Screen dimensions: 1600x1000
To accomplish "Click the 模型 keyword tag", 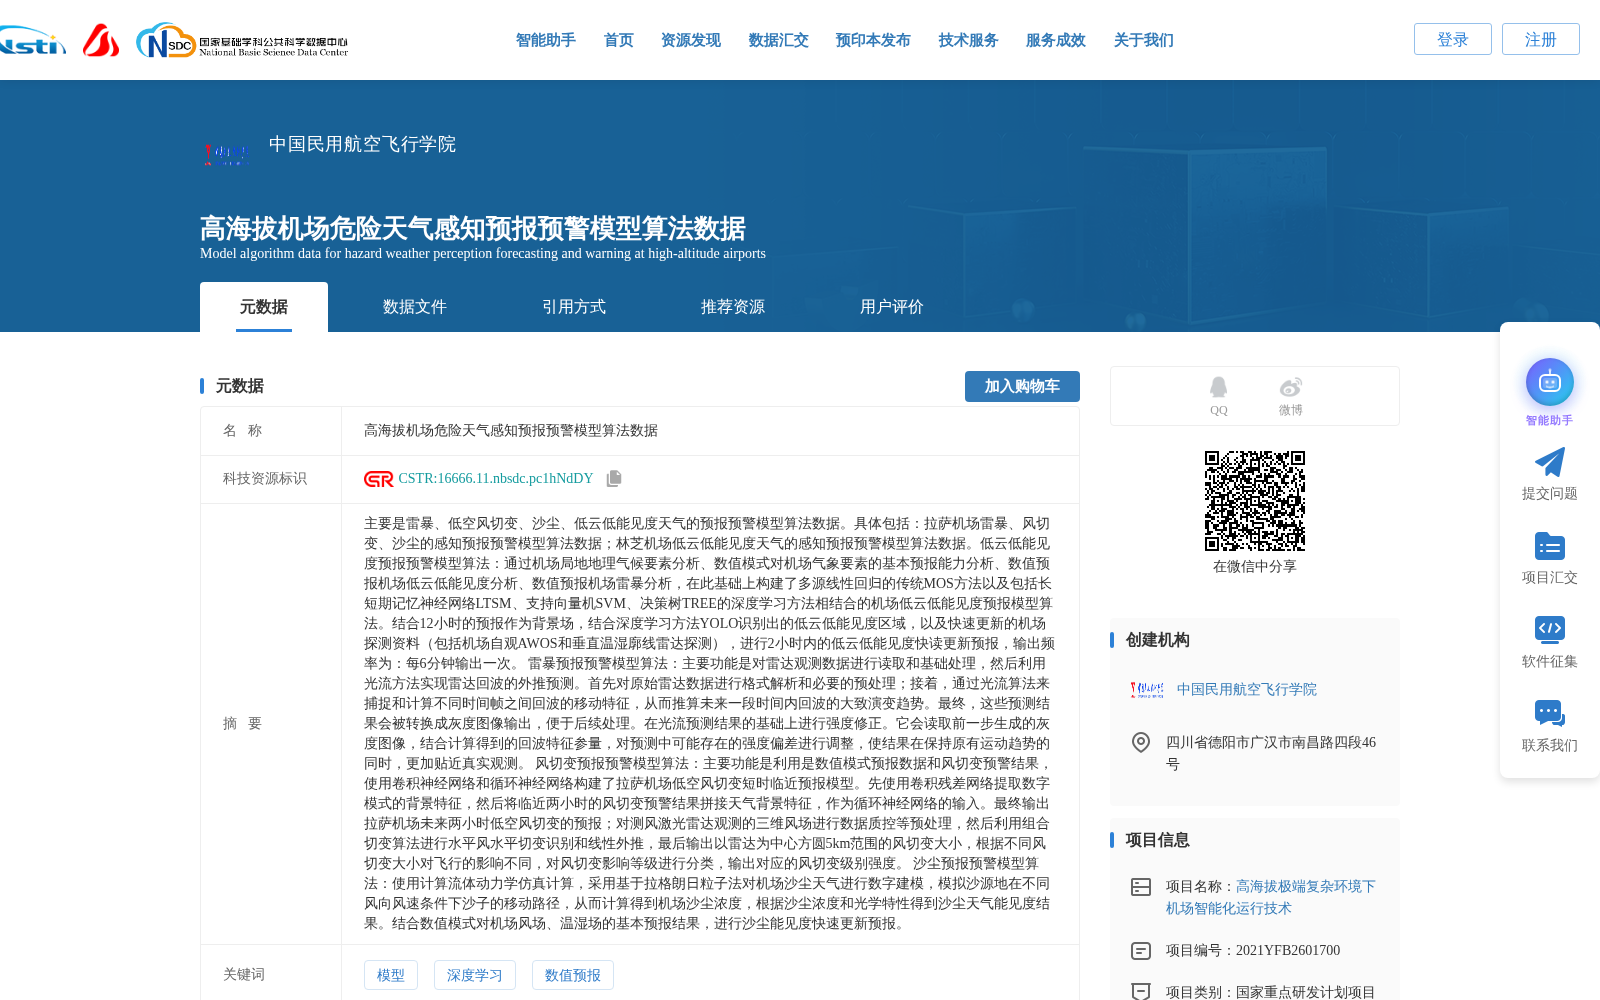I will tap(391, 975).
